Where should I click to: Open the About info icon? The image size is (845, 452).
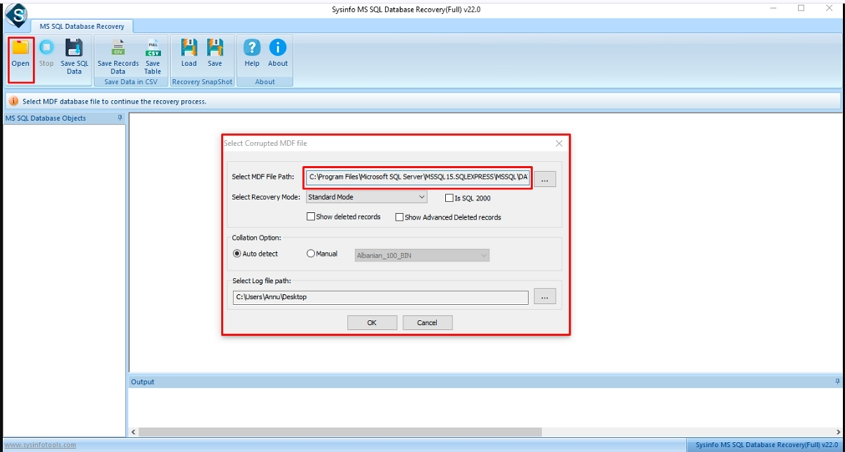tap(278, 49)
